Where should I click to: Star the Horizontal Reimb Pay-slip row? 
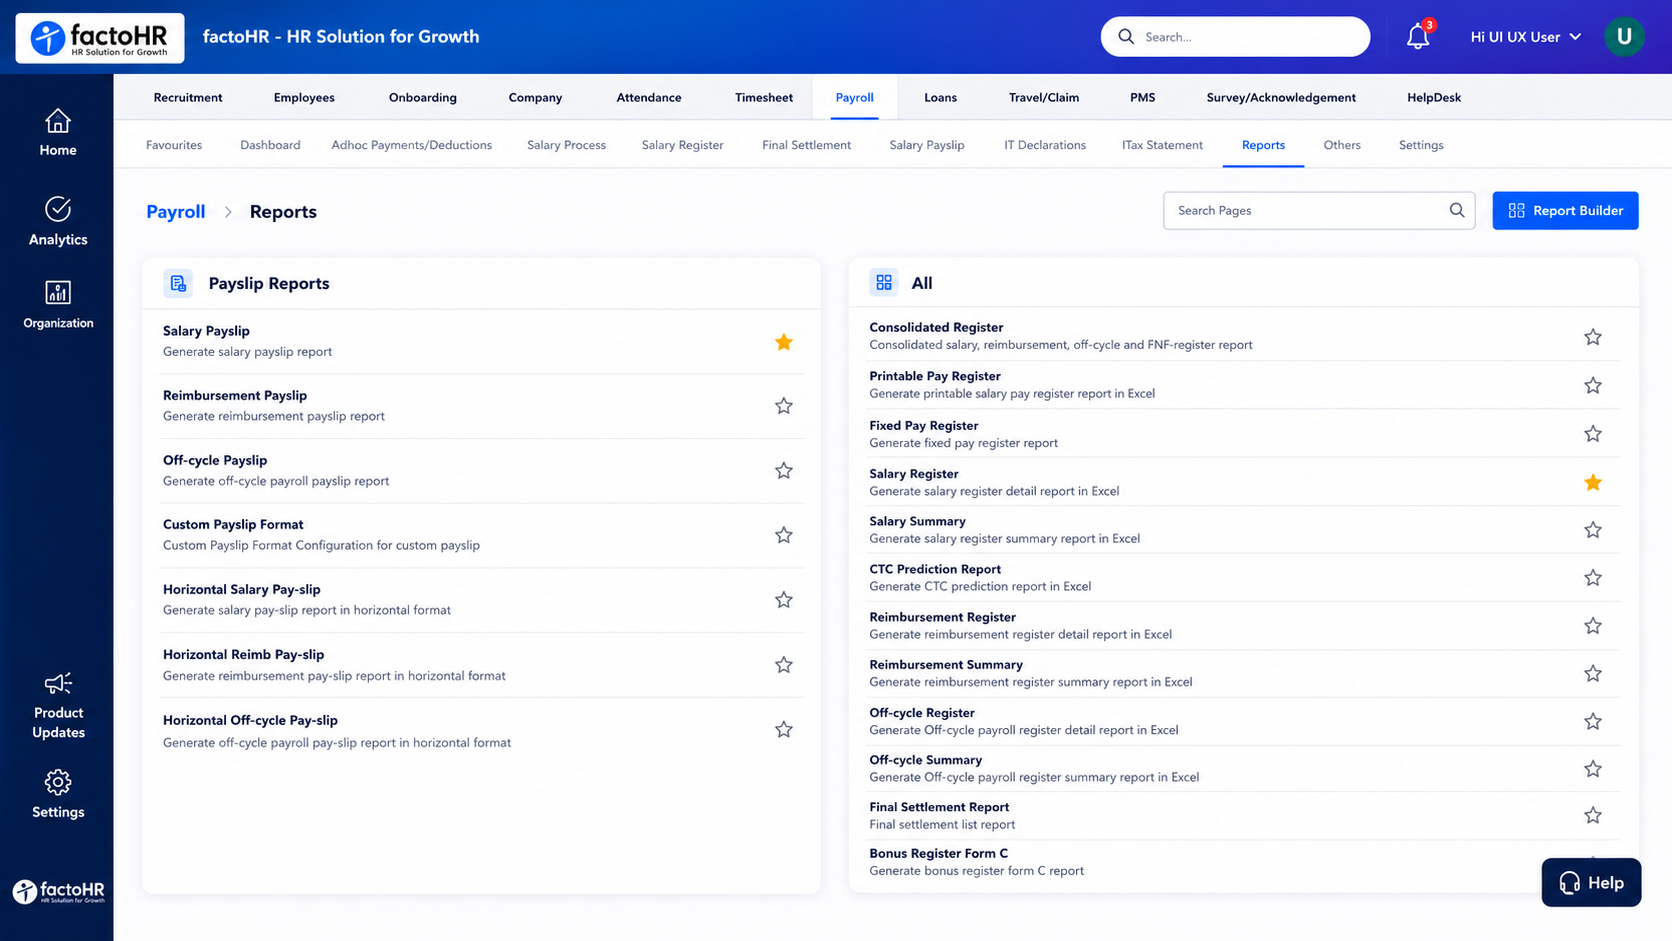click(784, 665)
